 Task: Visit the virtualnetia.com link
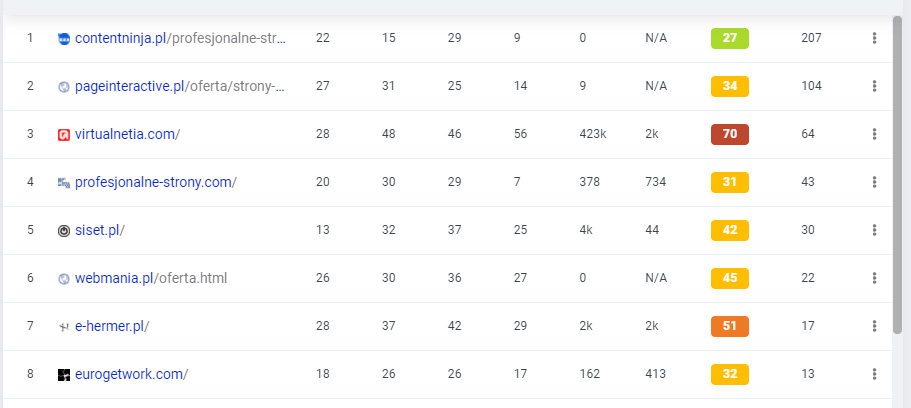tap(127, 134)
